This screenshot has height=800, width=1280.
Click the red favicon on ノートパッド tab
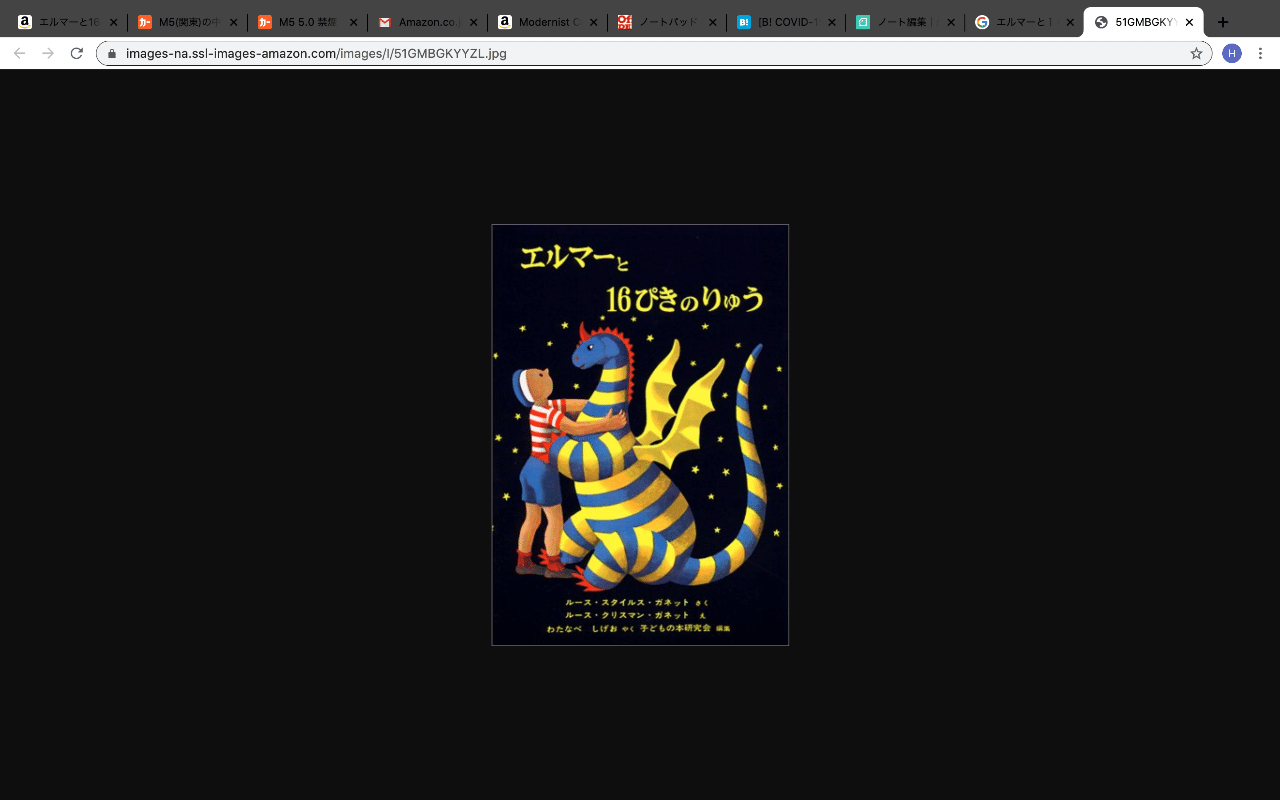click(625, 22)
